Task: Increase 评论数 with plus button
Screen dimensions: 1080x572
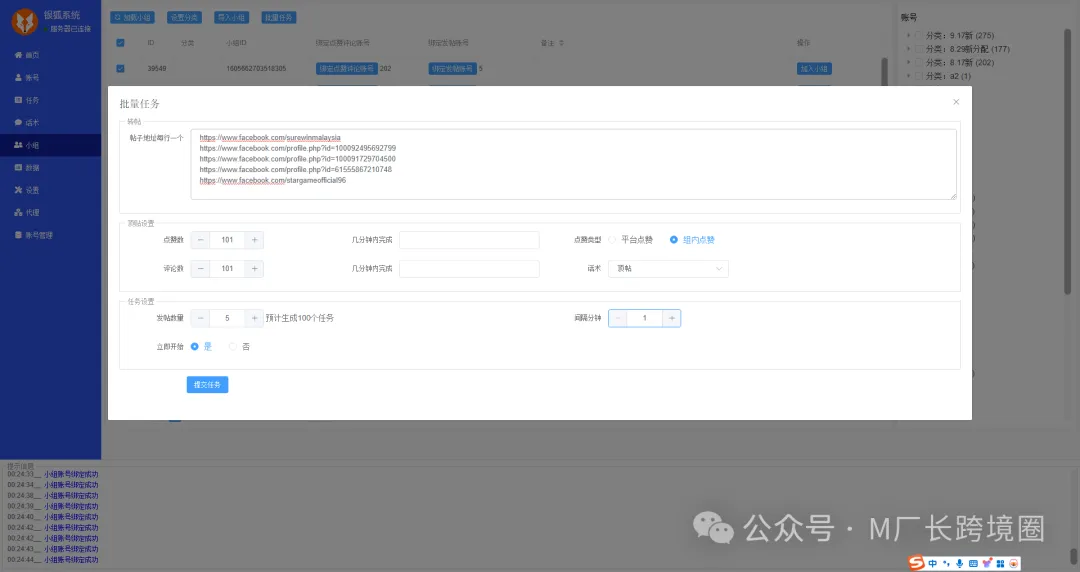Action: [254, 269]
